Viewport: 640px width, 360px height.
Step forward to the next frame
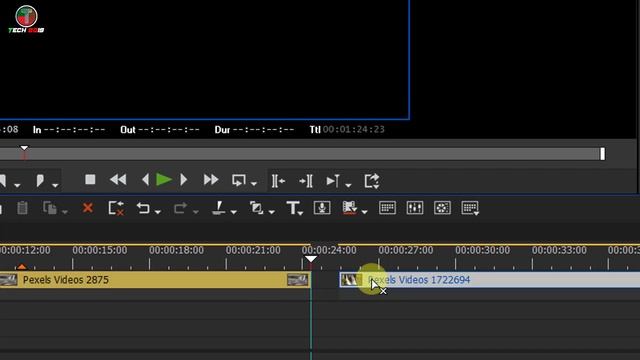coord(184,180)
